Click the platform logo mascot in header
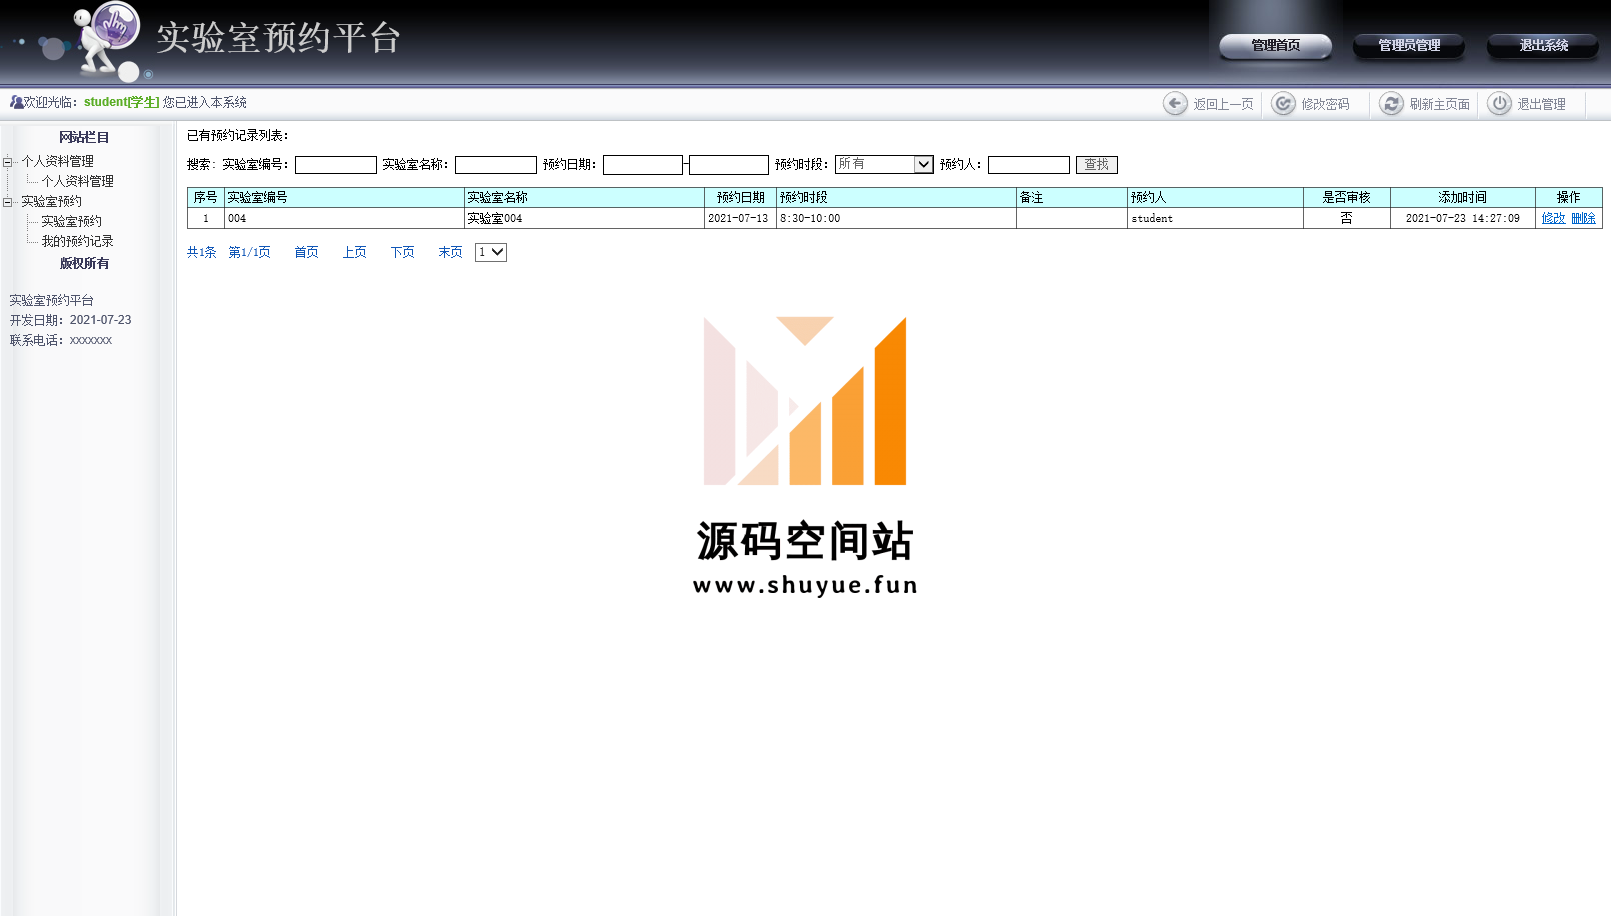Viewport: 1611px width, 916px height. 106,40
